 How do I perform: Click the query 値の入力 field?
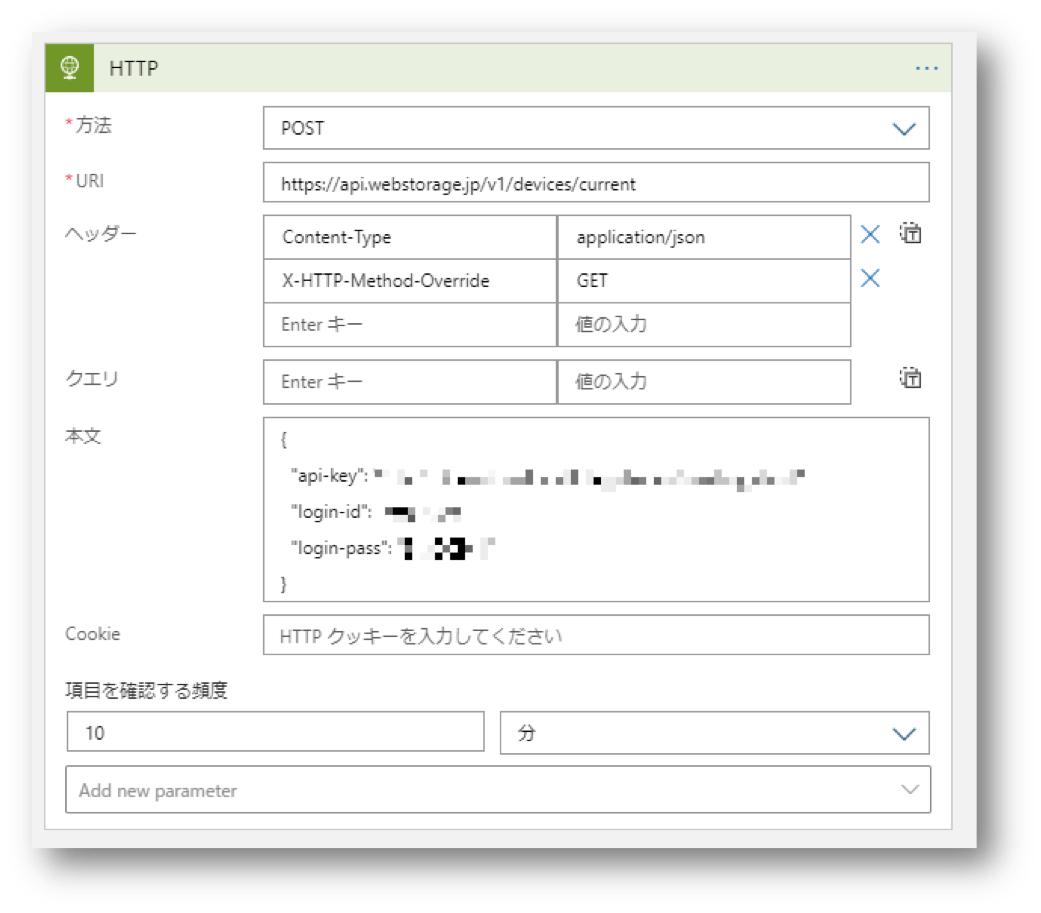point(704,382)
